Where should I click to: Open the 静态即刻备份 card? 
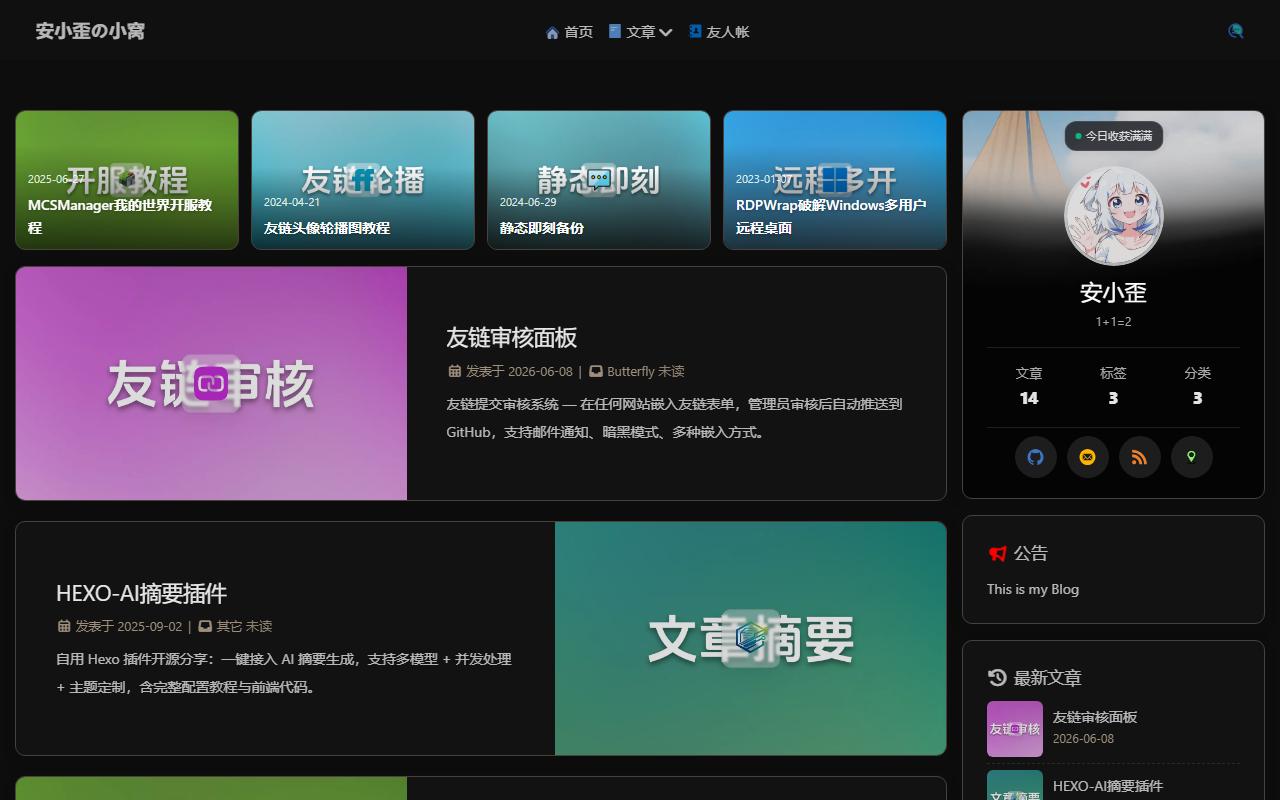(599, 180)
